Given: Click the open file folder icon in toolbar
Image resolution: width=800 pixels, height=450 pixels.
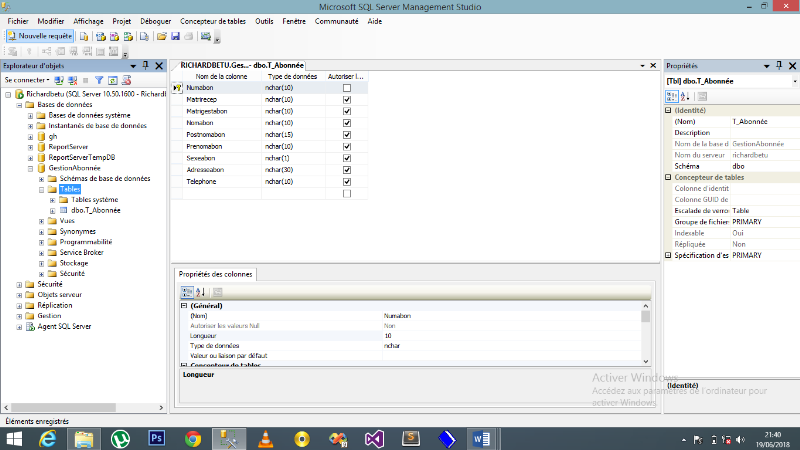Looking at the screenshot, I should (x=161, y=36).
